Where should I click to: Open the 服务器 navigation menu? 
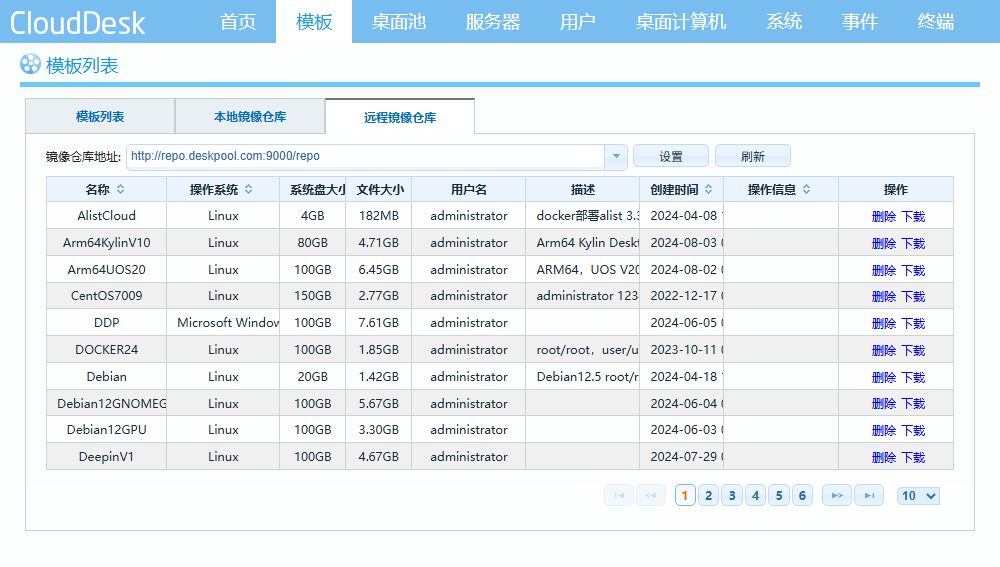tap(493, 22)
